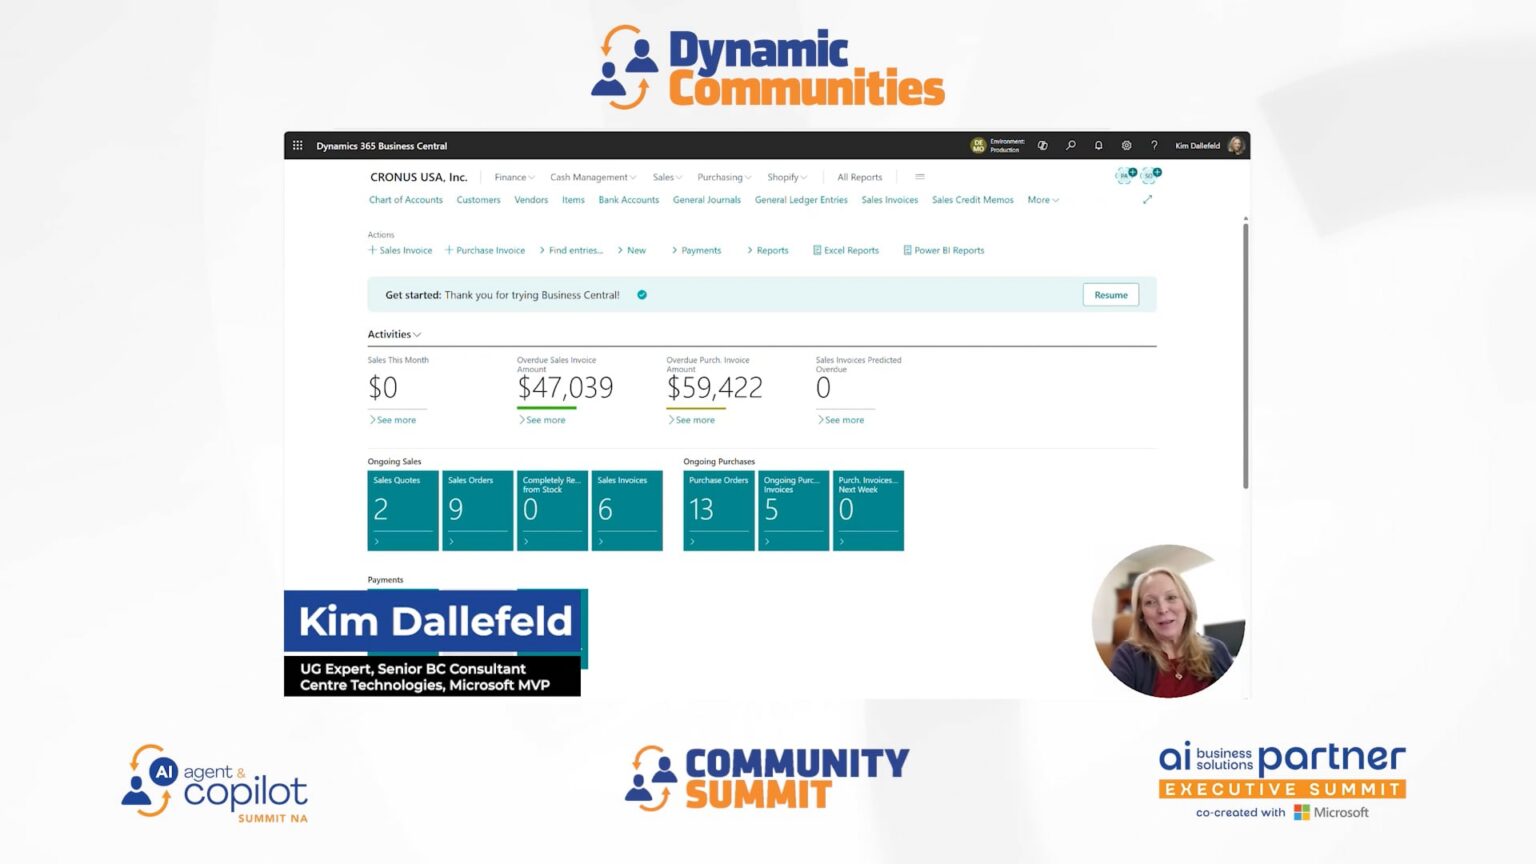Image resolution: width=1536 pixels, height=864 pixels.
Task: Open the Customers navigation item
Action: [478, 200]
